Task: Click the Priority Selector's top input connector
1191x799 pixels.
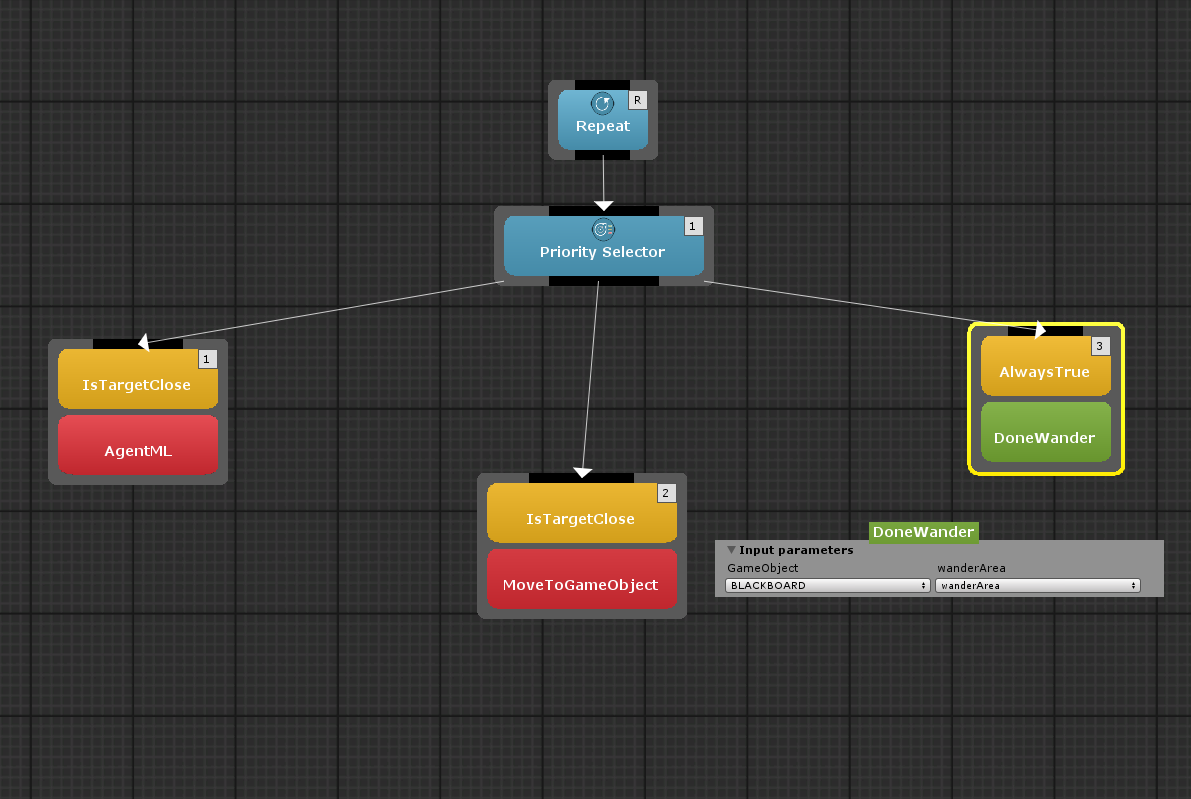Action: 603,211
